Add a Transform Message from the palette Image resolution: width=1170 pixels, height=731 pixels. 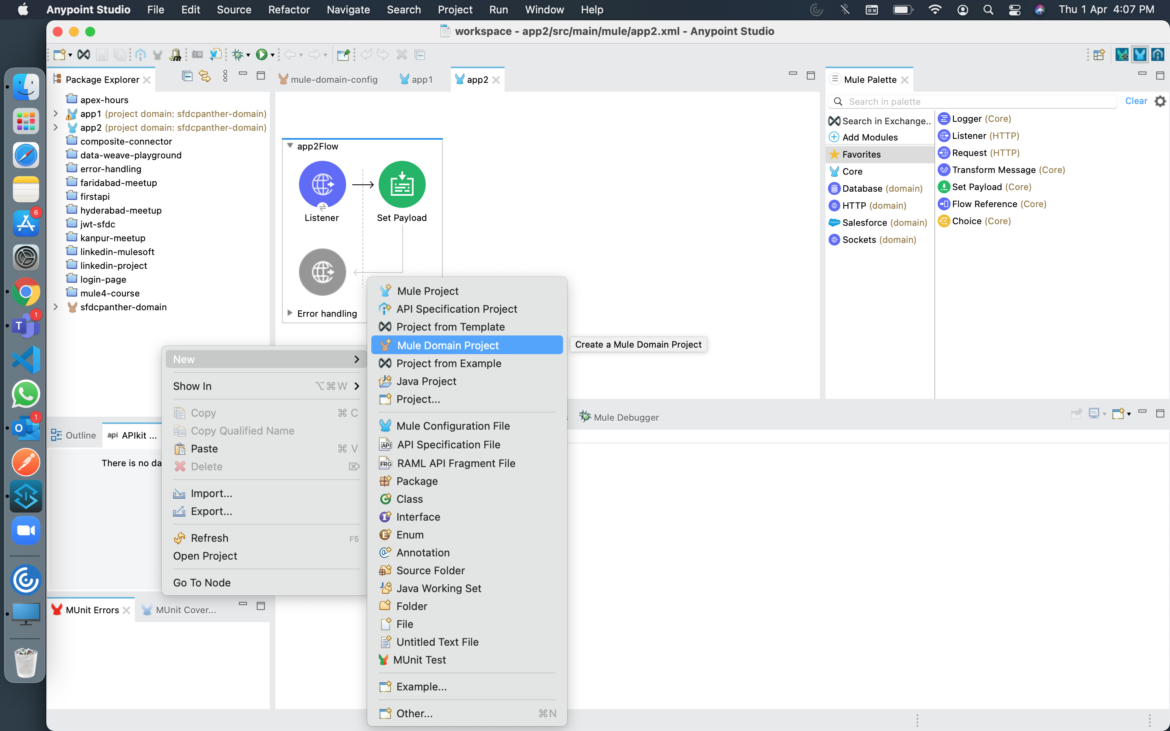tap(1000, 169)
